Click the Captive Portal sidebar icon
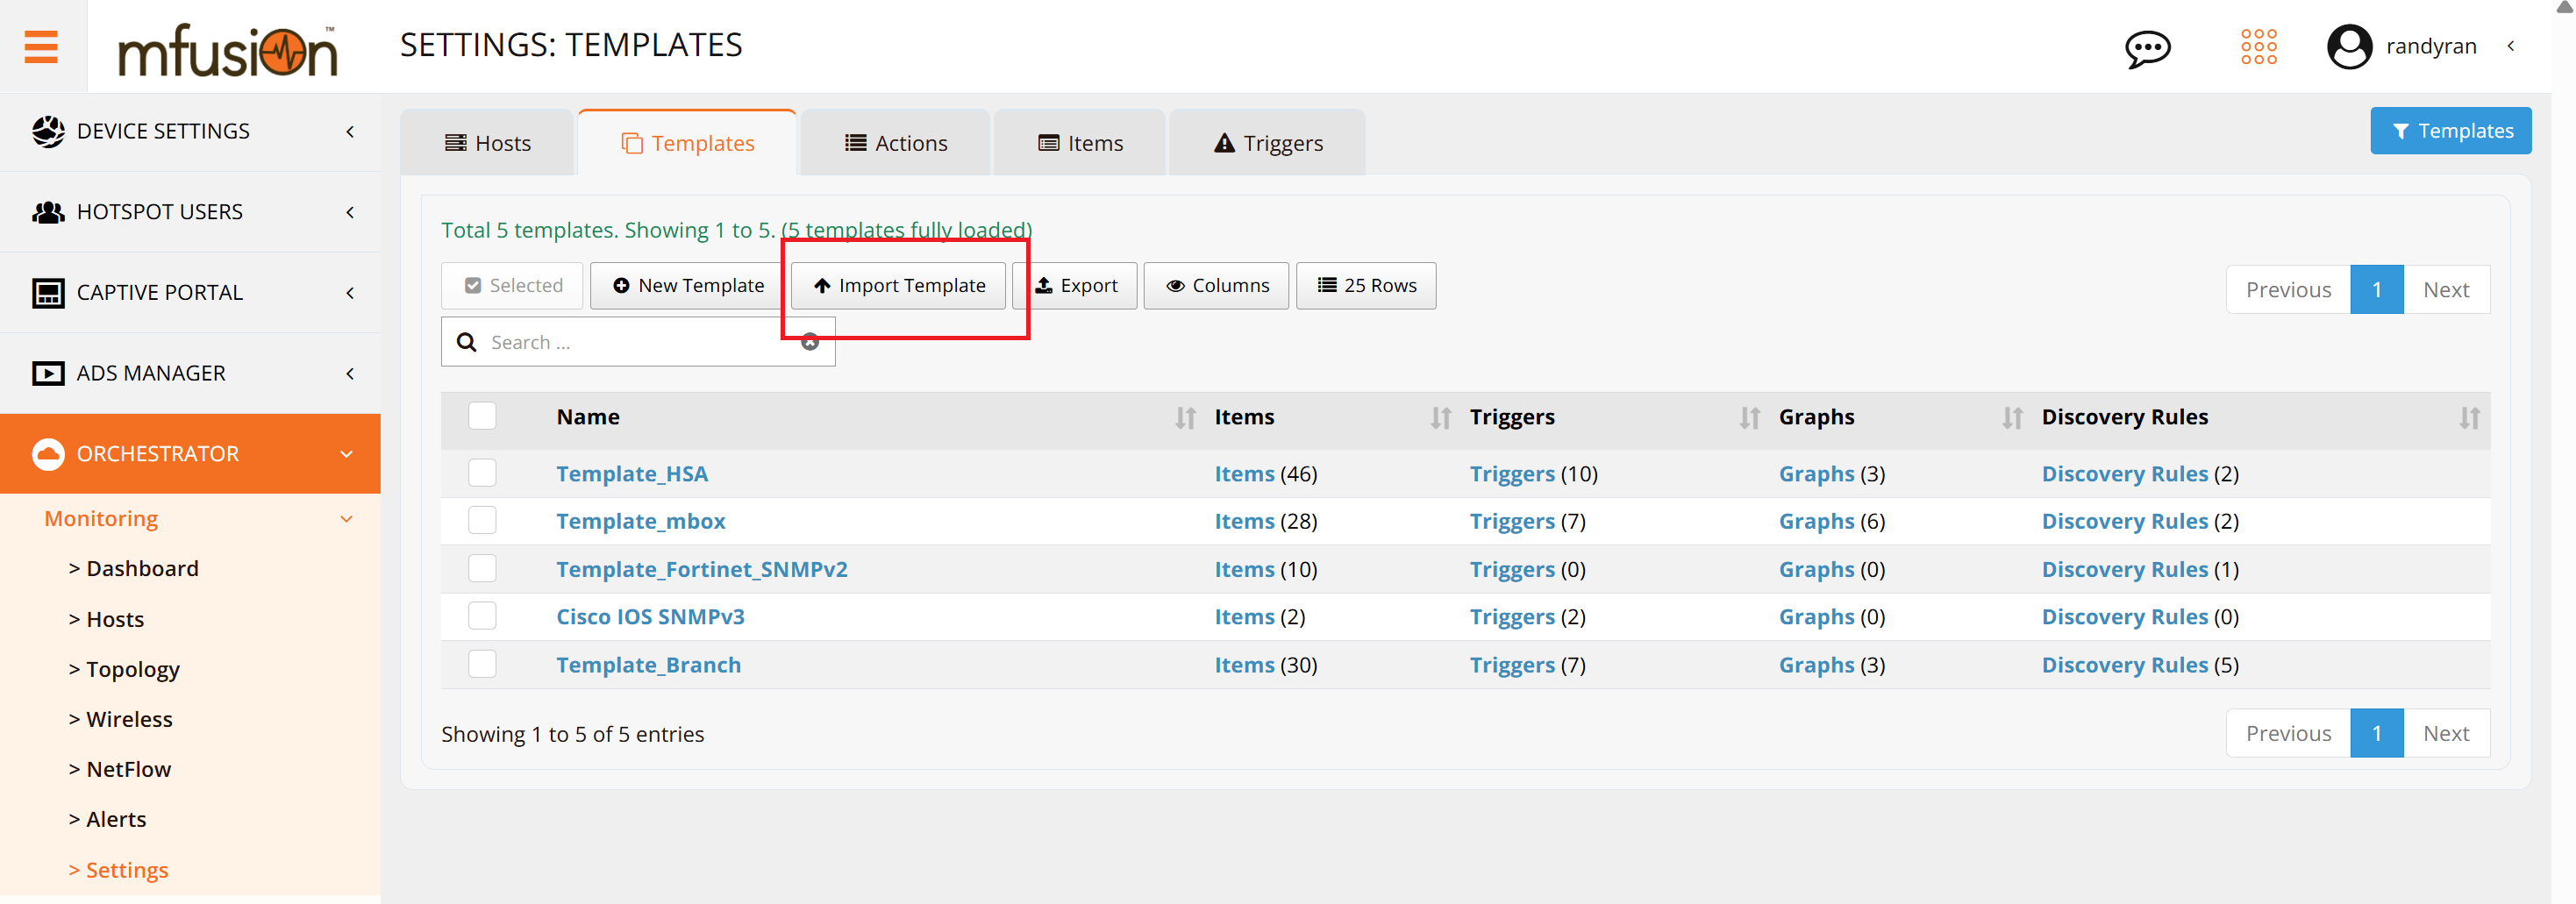Image resolution: width=2576 pixels, height=904 pixels. 48,293
